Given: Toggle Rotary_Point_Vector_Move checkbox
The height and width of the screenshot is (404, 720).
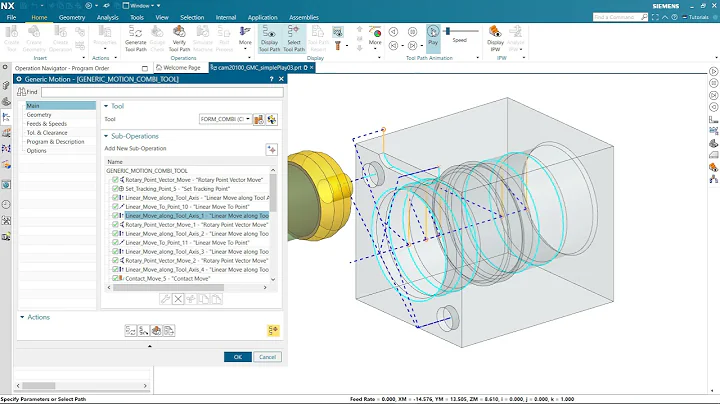Looking at the screenshot, I should pyautogui.click(x=115, y=180).
